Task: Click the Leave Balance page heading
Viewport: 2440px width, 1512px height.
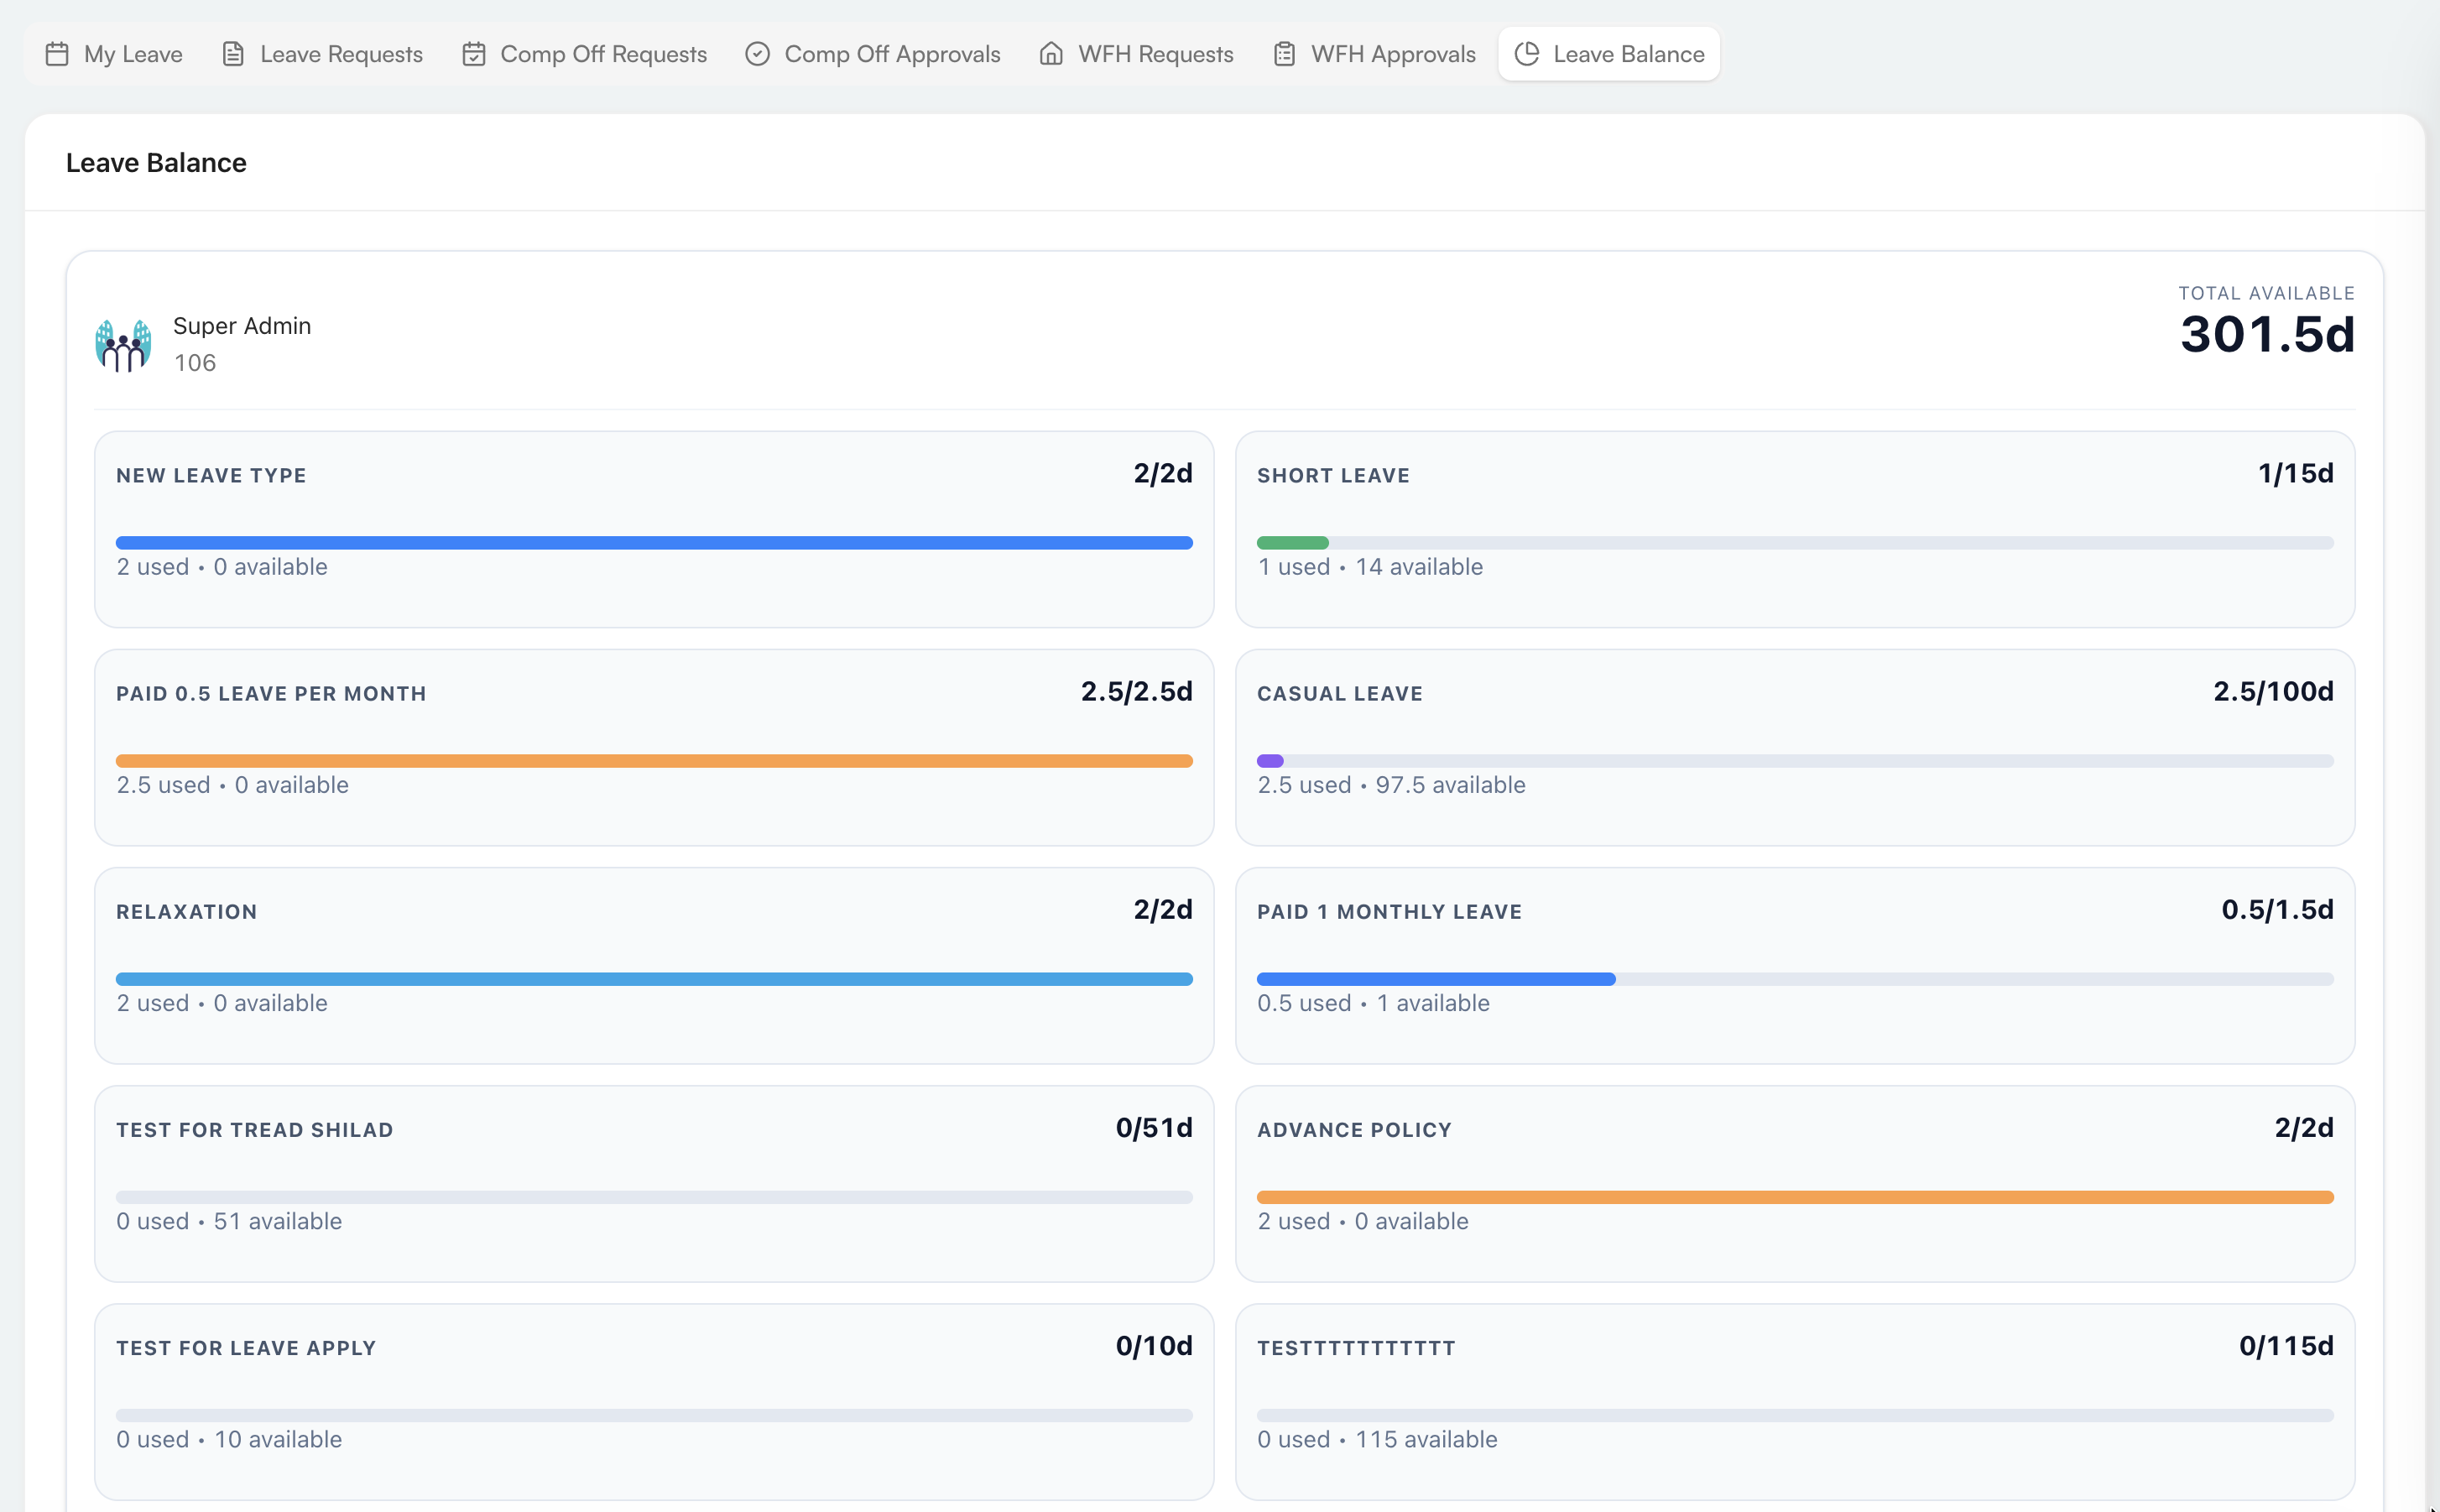Action: point(156,163)
